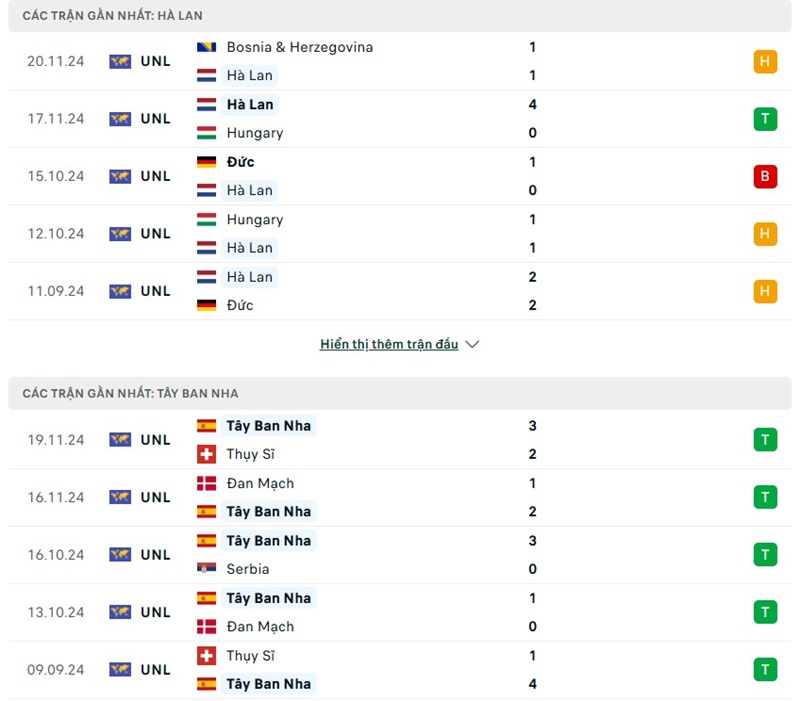
Task: Click the green T badge for the 13.10.24 match
Action: 765,612
